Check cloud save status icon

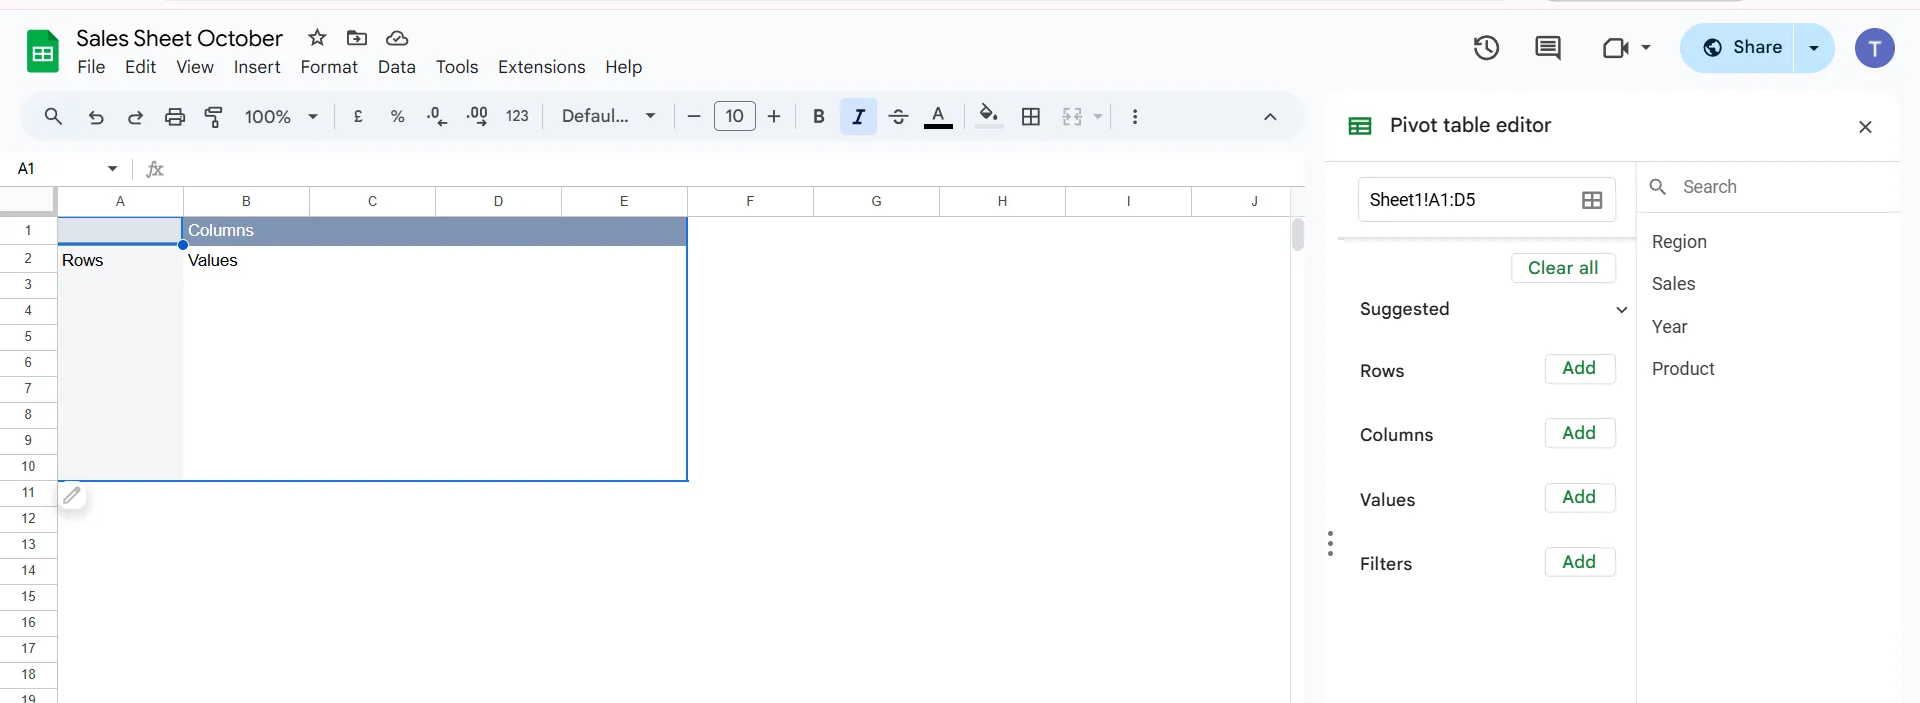(397, 38)
